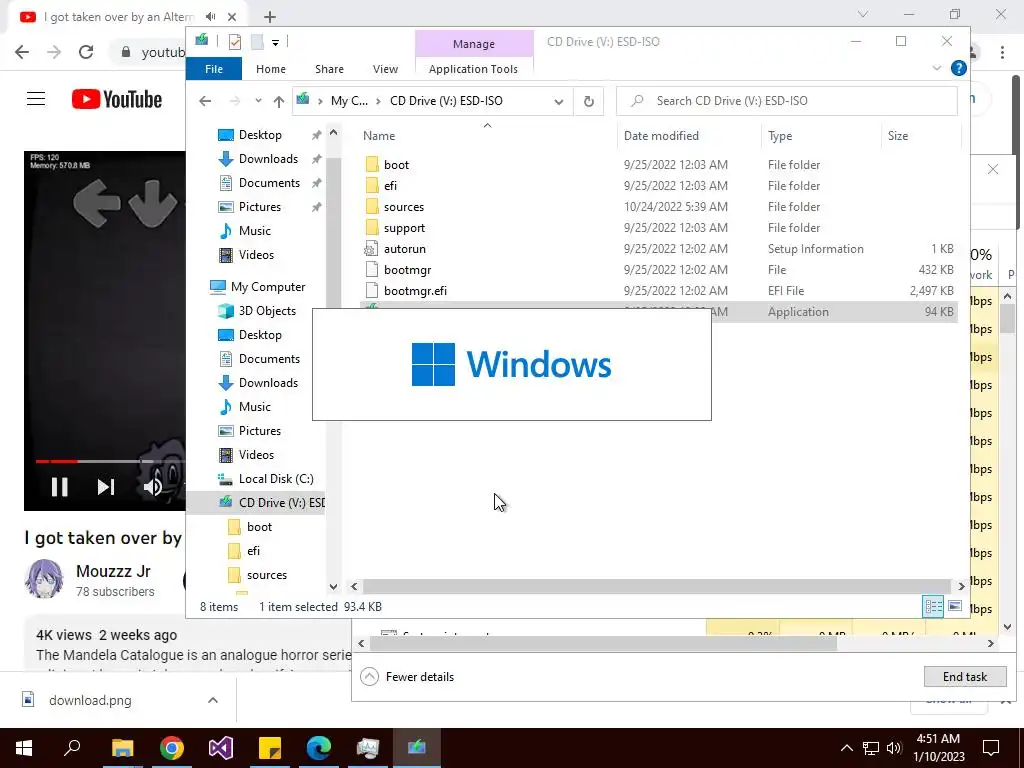
Task: Open pinned Pictures in Quick access
Action: point(259,207)
